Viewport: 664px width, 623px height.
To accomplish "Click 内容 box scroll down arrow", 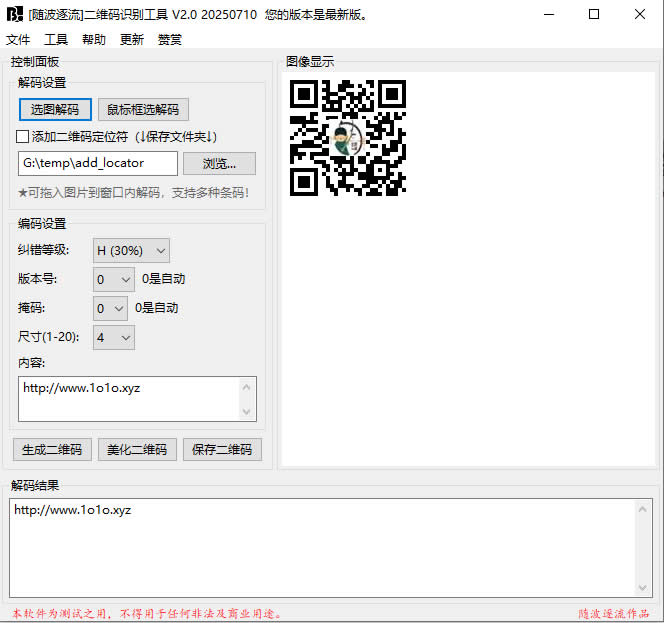I will point(246,412).
